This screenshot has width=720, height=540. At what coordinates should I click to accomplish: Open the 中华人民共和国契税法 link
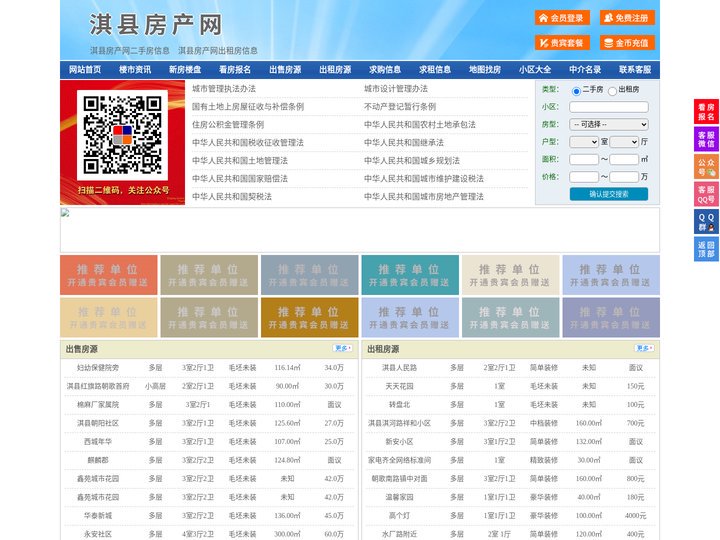pyautogui.click(x=232, y=197)
